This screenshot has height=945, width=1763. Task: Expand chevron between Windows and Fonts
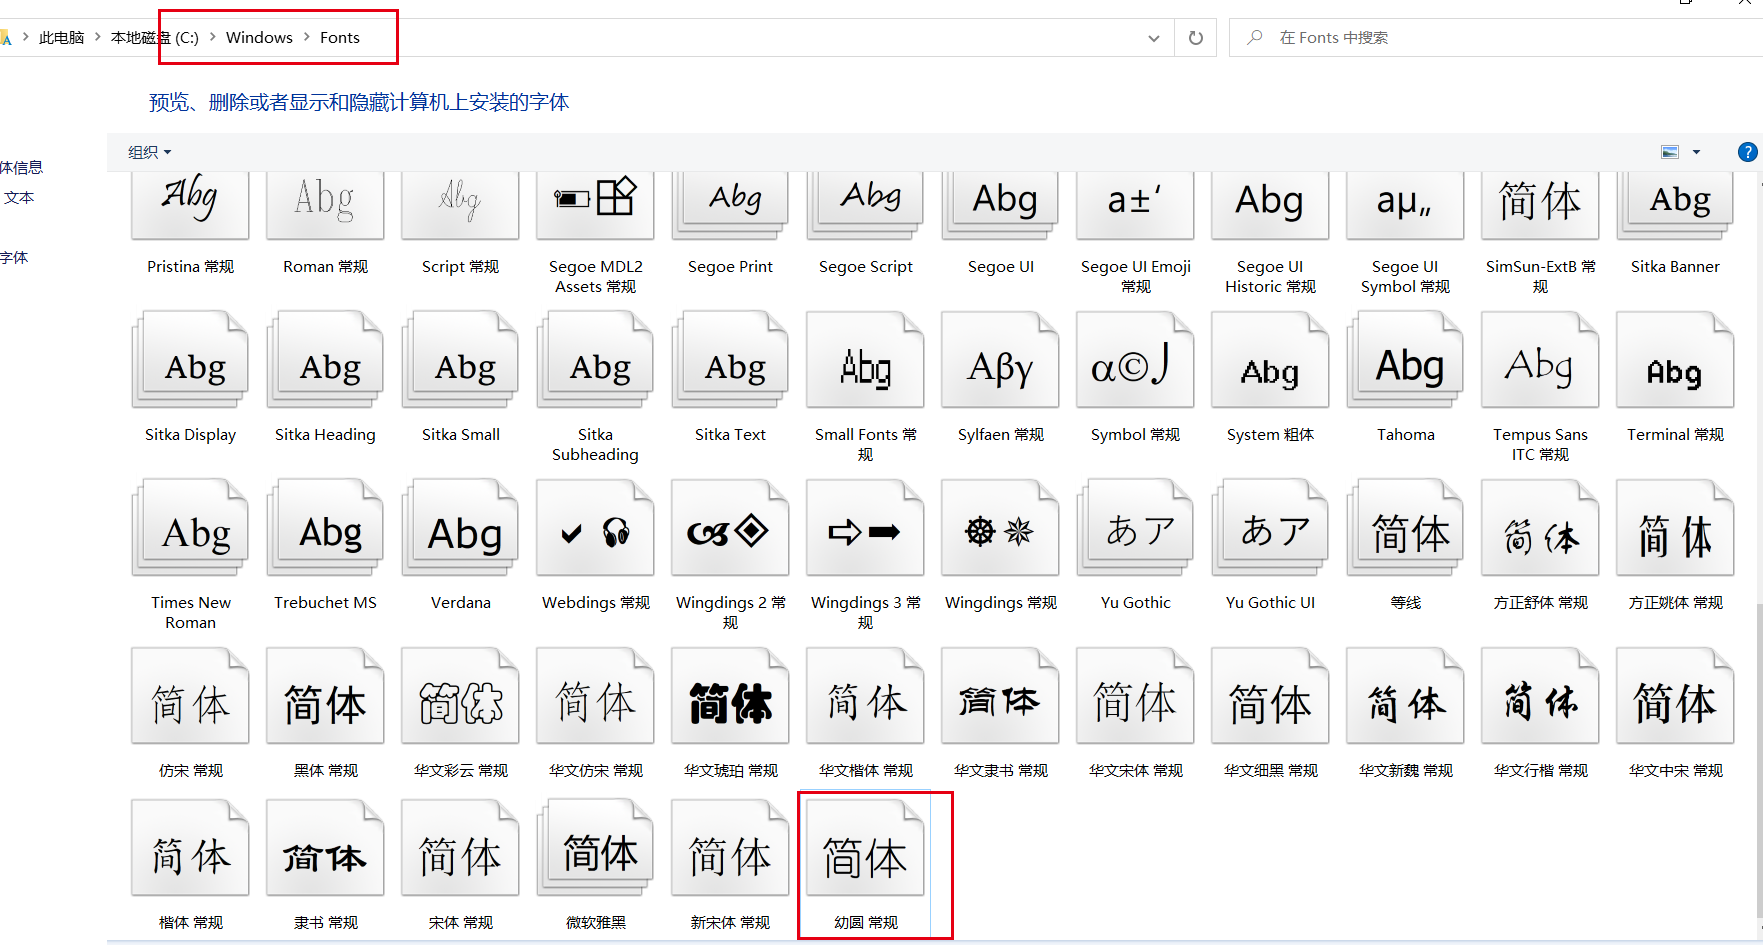307,37
